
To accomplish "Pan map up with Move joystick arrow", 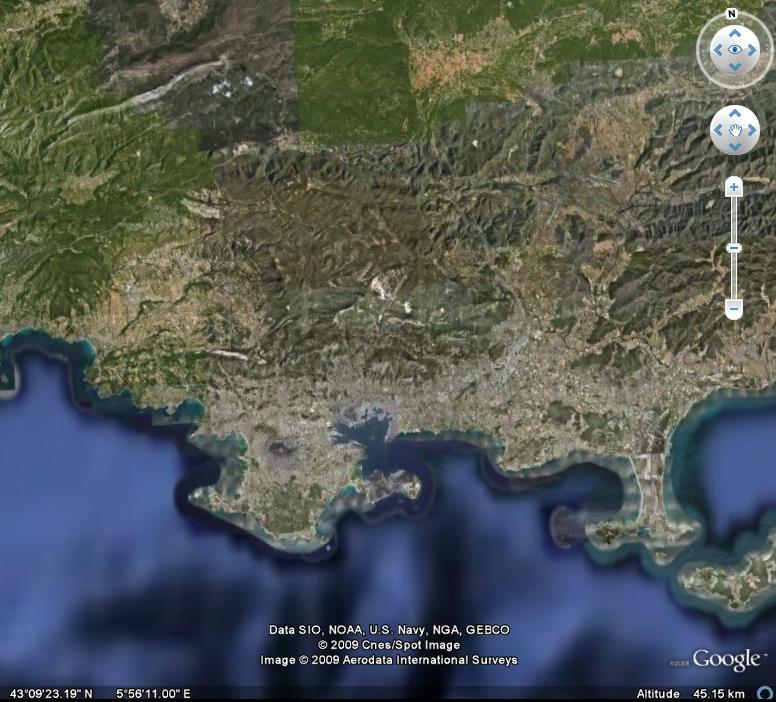I will tap(735, 114).
